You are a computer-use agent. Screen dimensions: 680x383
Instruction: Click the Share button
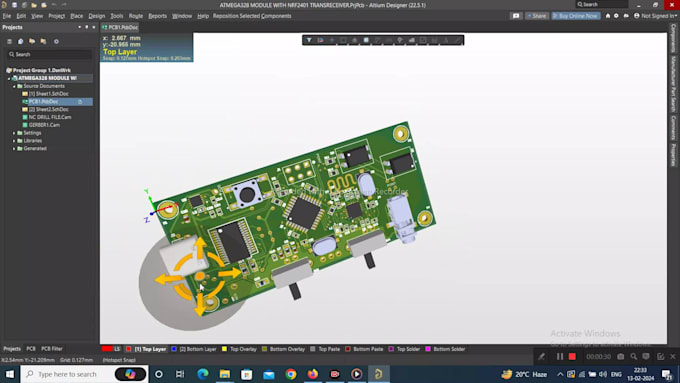(x=537, y=16)
